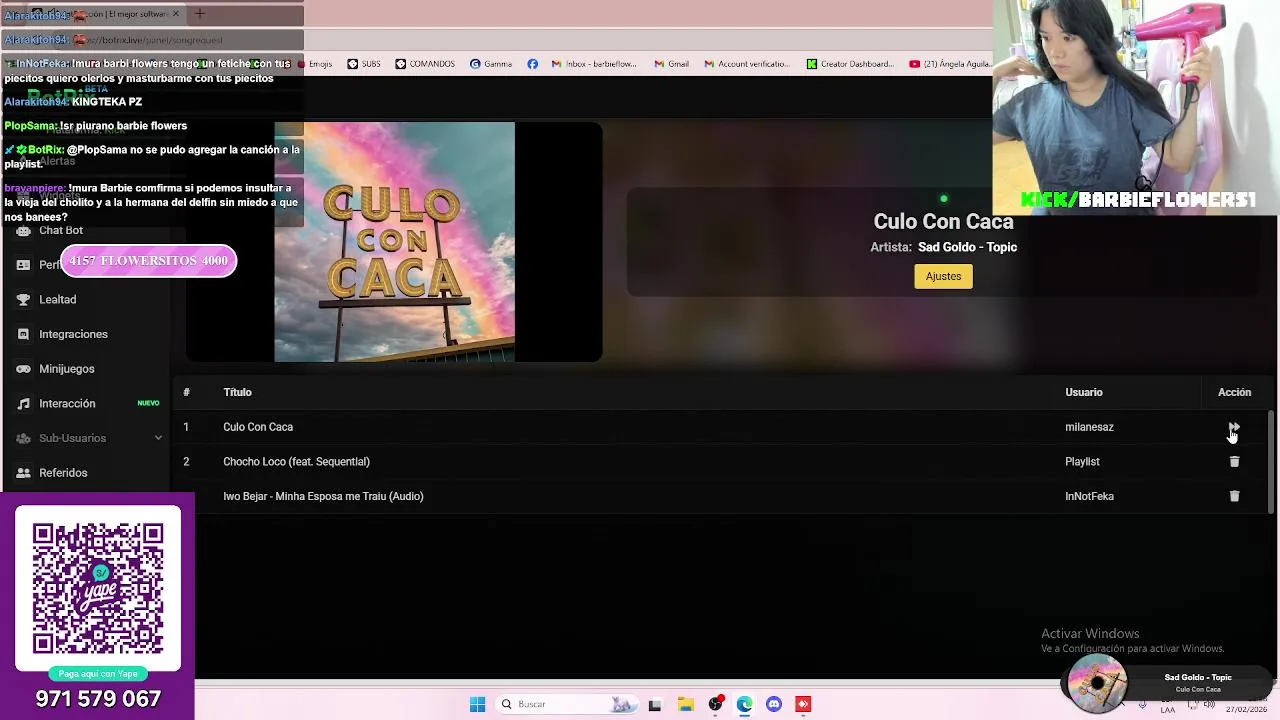
Task: Open the Lealtad section
Action: click(57, 300)
